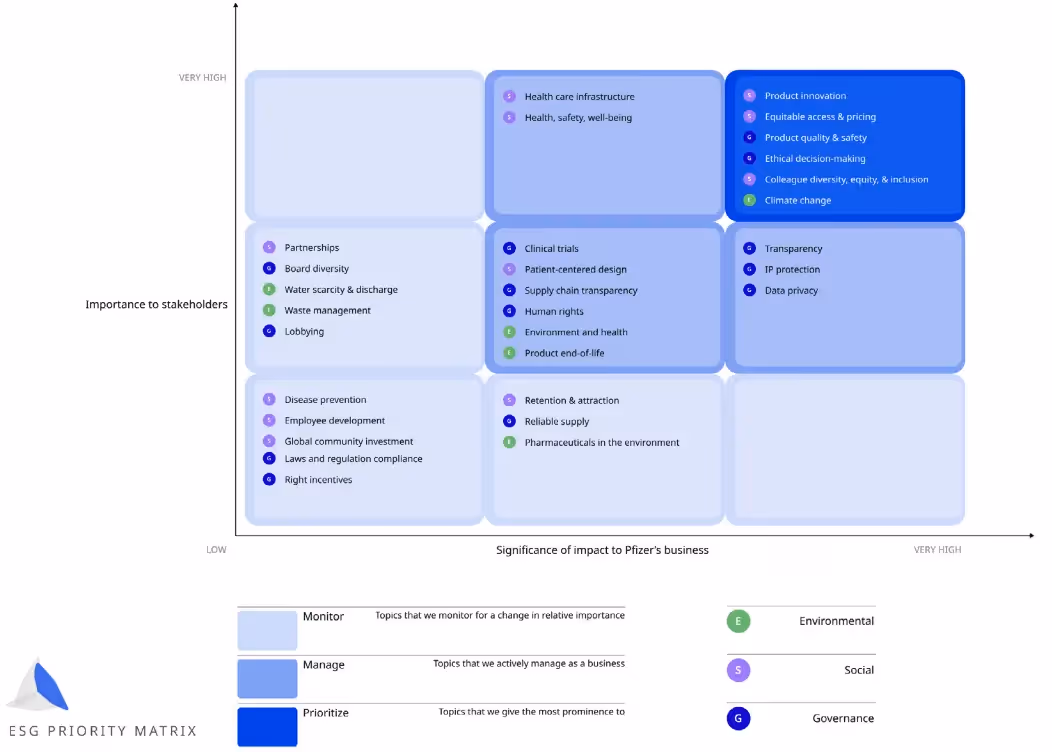This screenshot has width=1052, height=752.
Task: Click the Prioritize legend label
Action: 325,713
